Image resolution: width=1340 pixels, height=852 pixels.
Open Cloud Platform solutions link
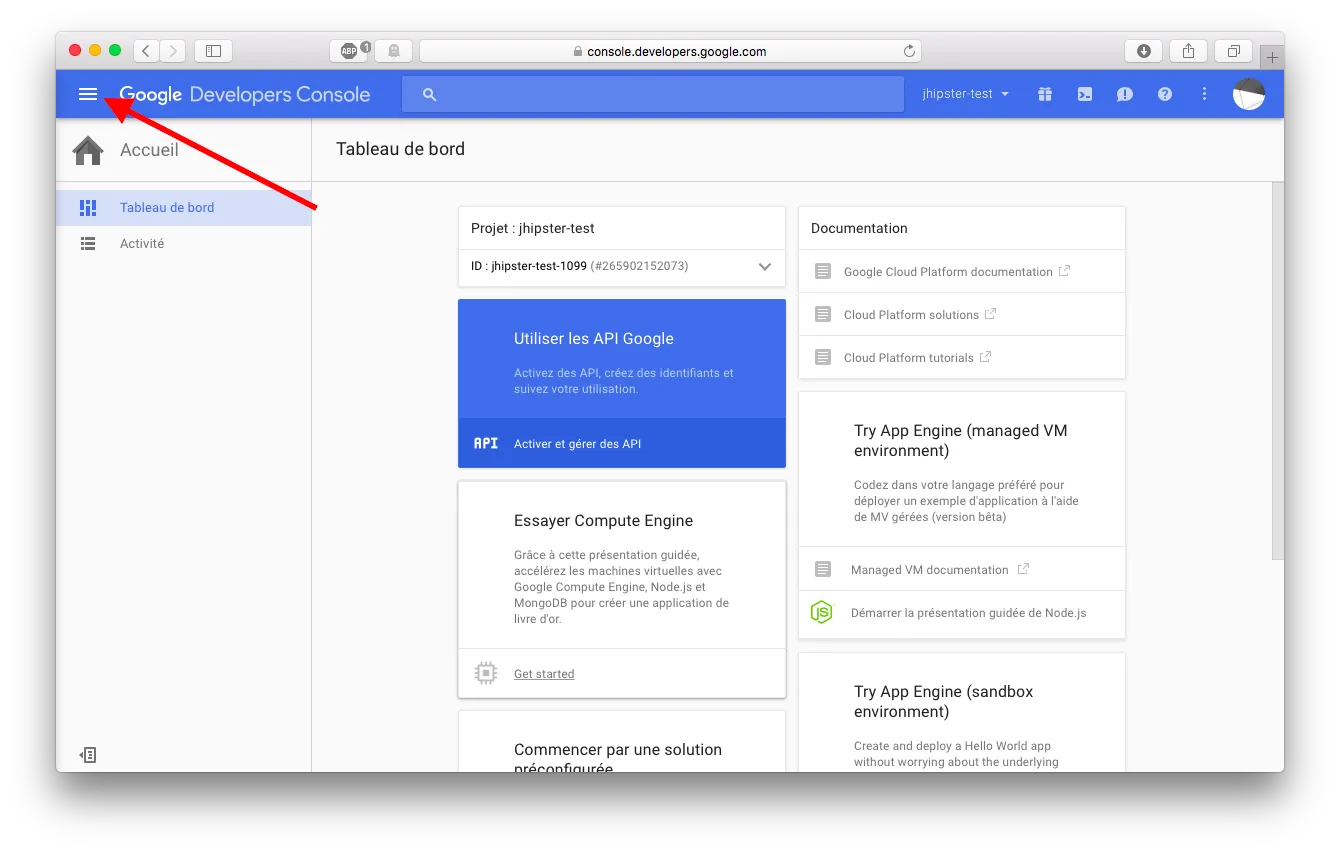911,315
